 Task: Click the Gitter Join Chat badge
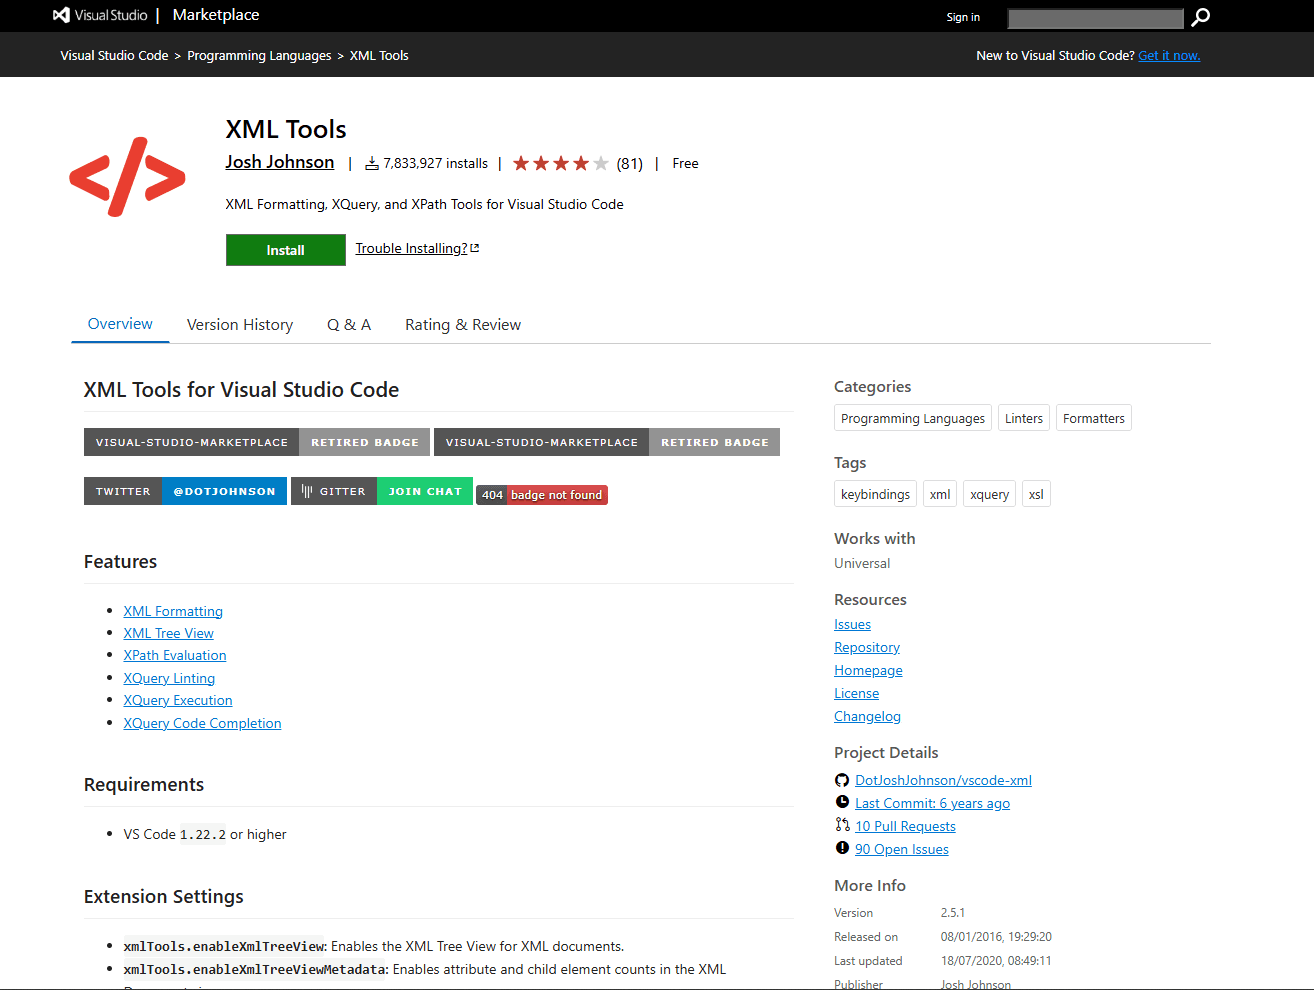(x=382, y=491)
